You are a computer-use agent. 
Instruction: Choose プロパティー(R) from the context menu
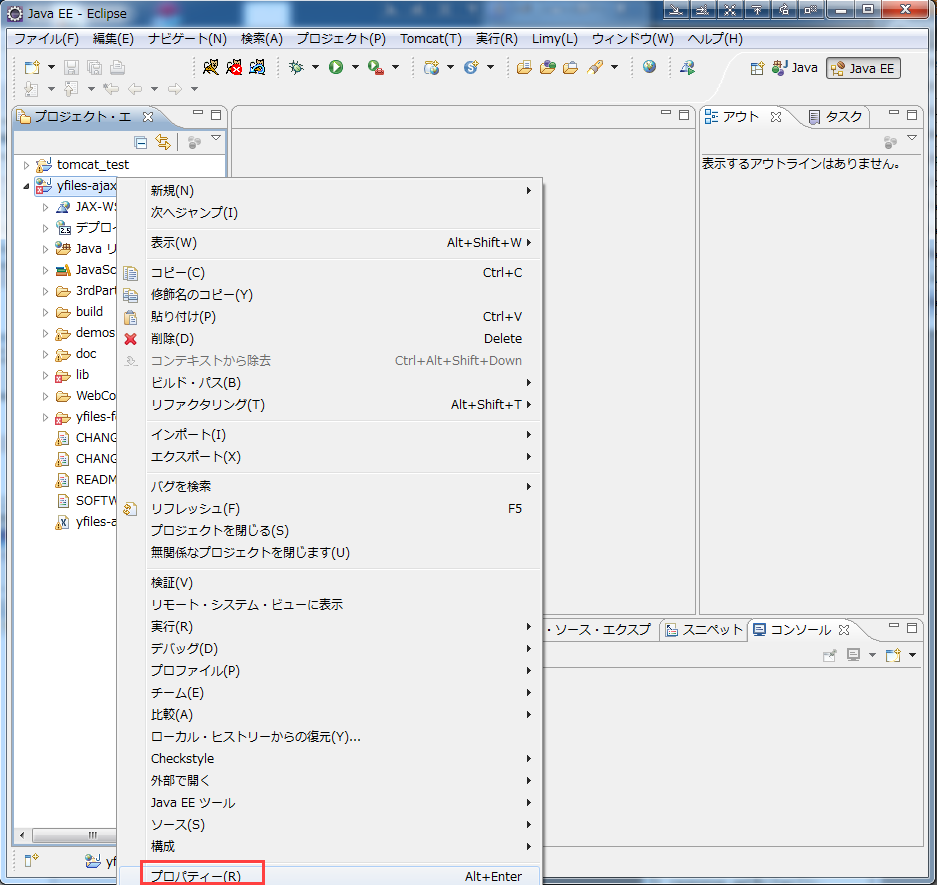click(x=196, y=876)
